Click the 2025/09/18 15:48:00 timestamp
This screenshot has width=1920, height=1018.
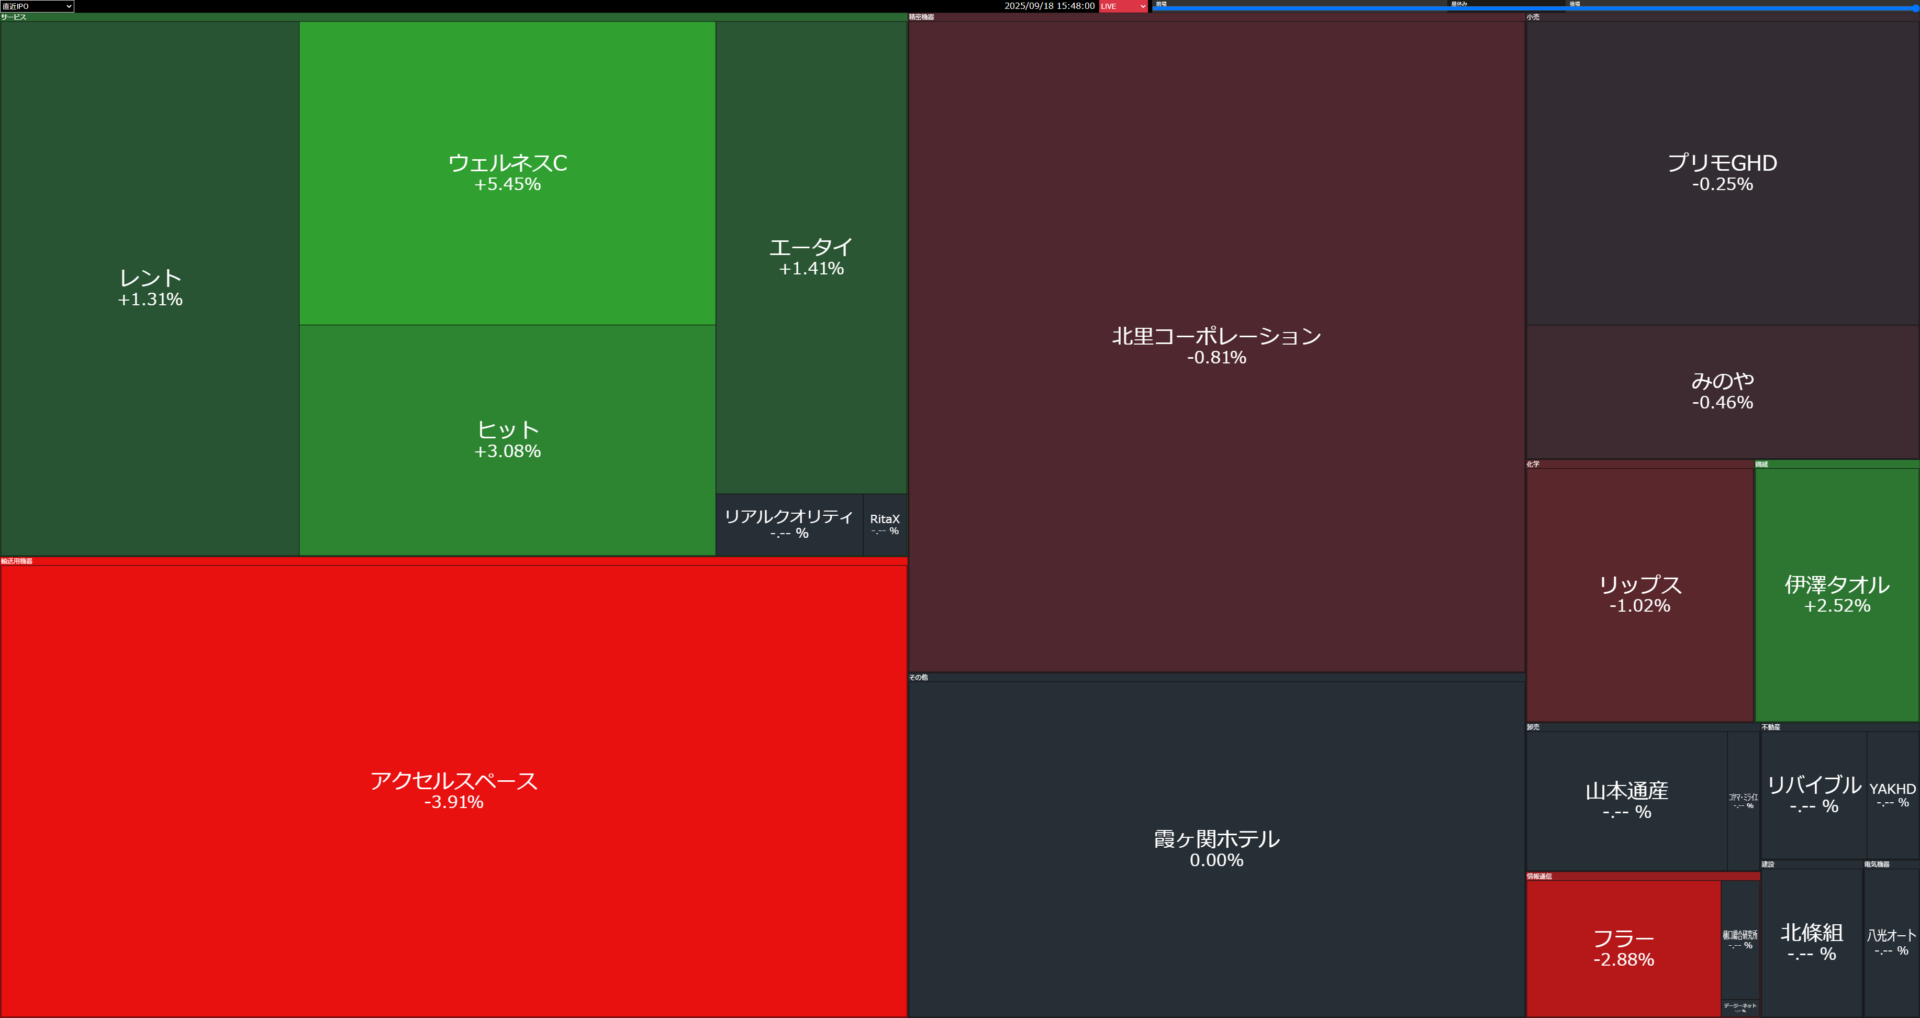(1049, 6)
